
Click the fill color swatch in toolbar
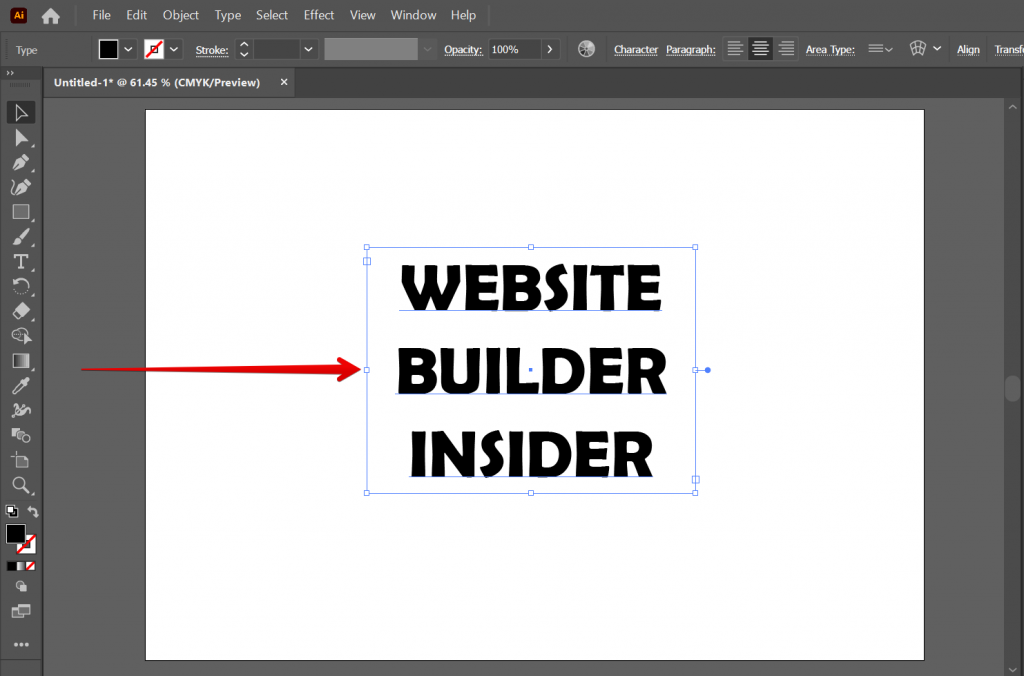point(110,48)
